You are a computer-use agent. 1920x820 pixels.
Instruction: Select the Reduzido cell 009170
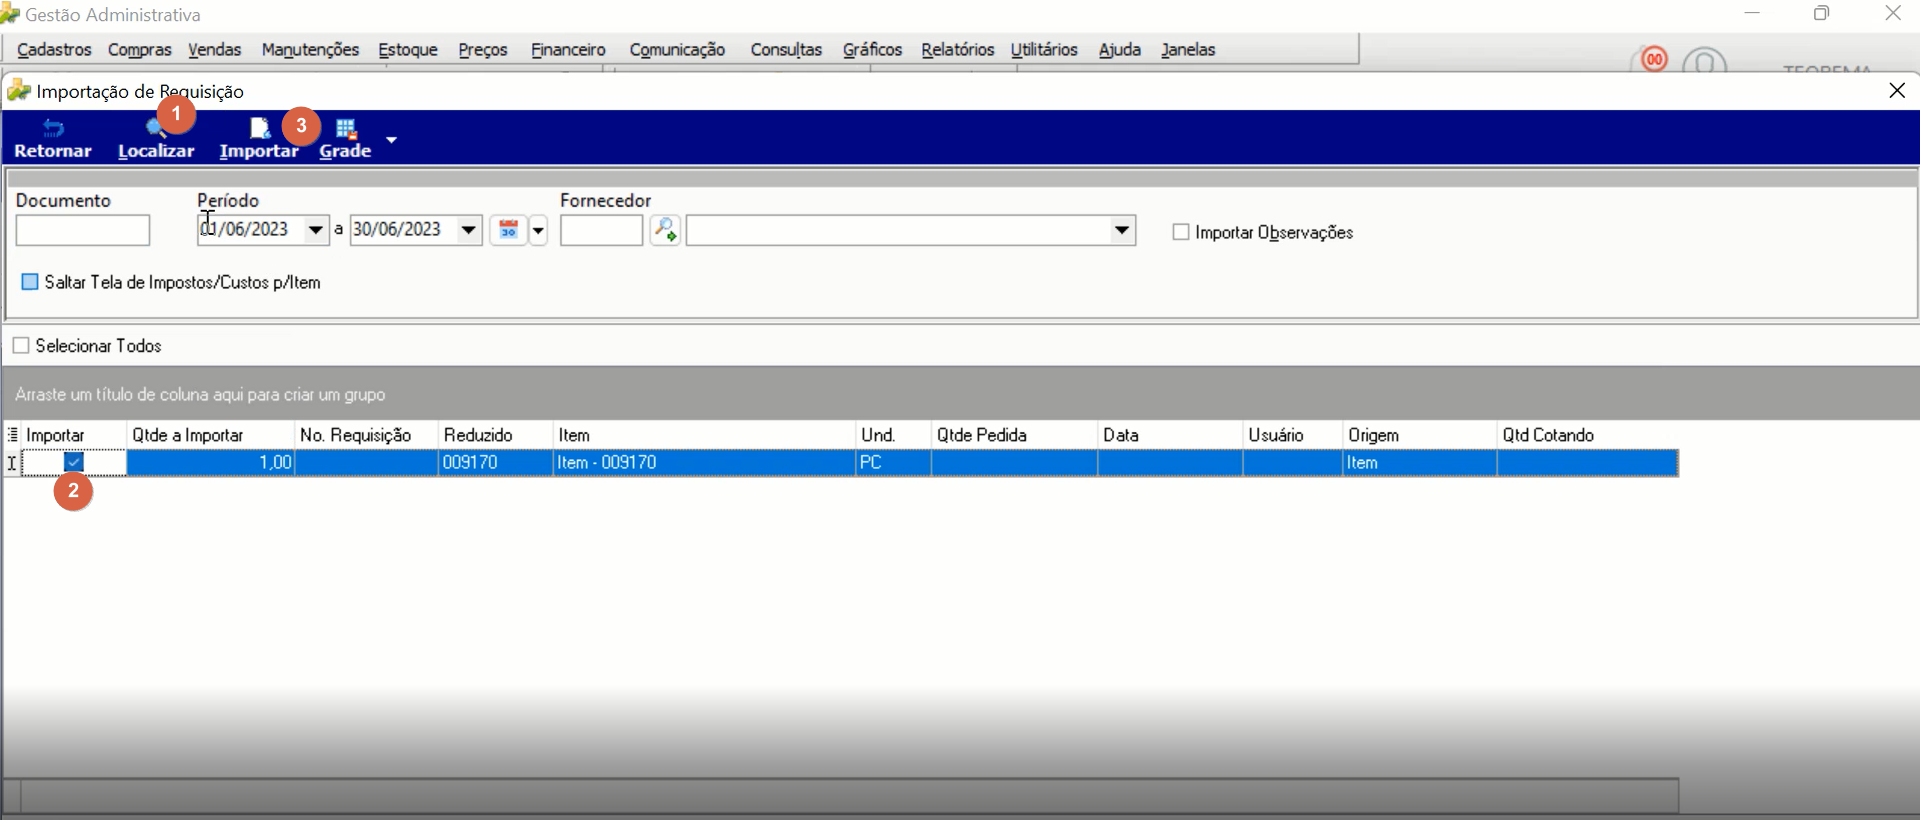[x=496, y=463]
